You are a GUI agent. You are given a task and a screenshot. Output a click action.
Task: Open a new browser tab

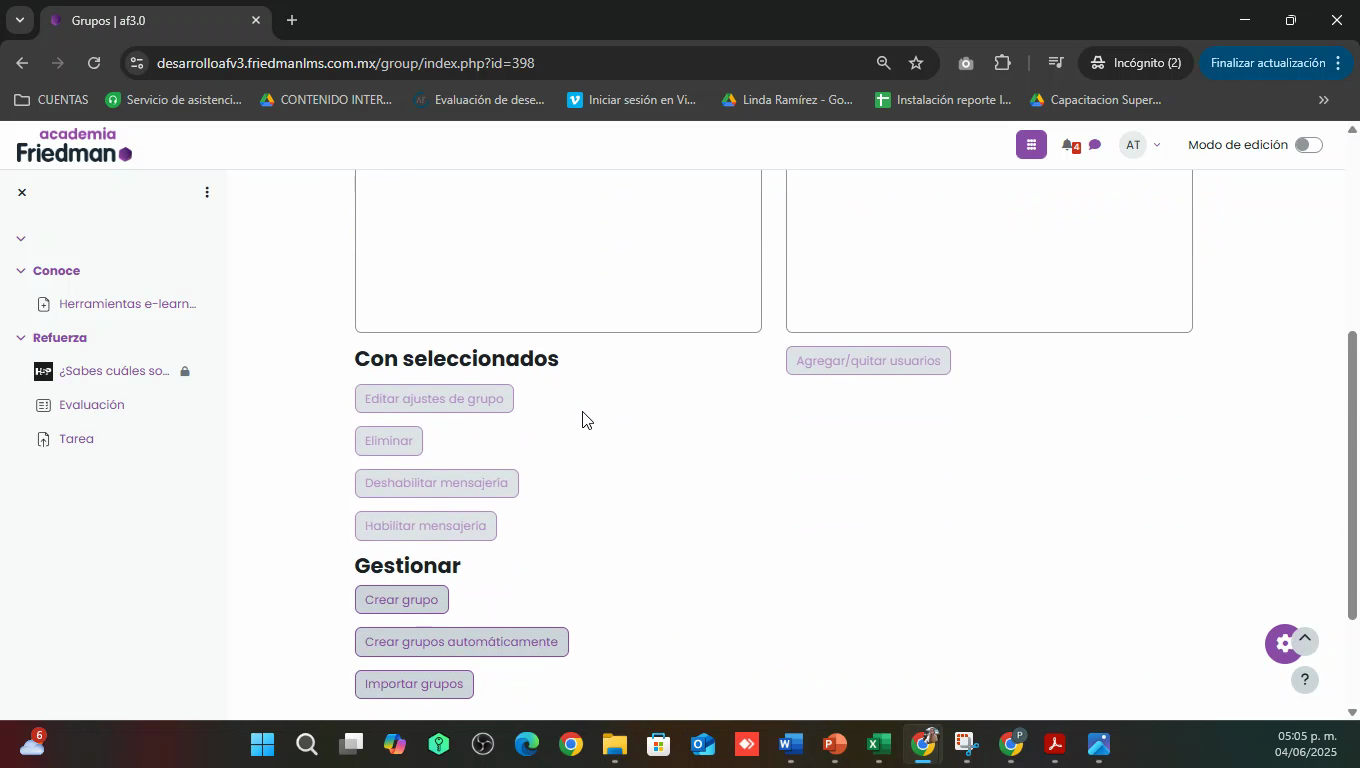[x=291, y=20]
